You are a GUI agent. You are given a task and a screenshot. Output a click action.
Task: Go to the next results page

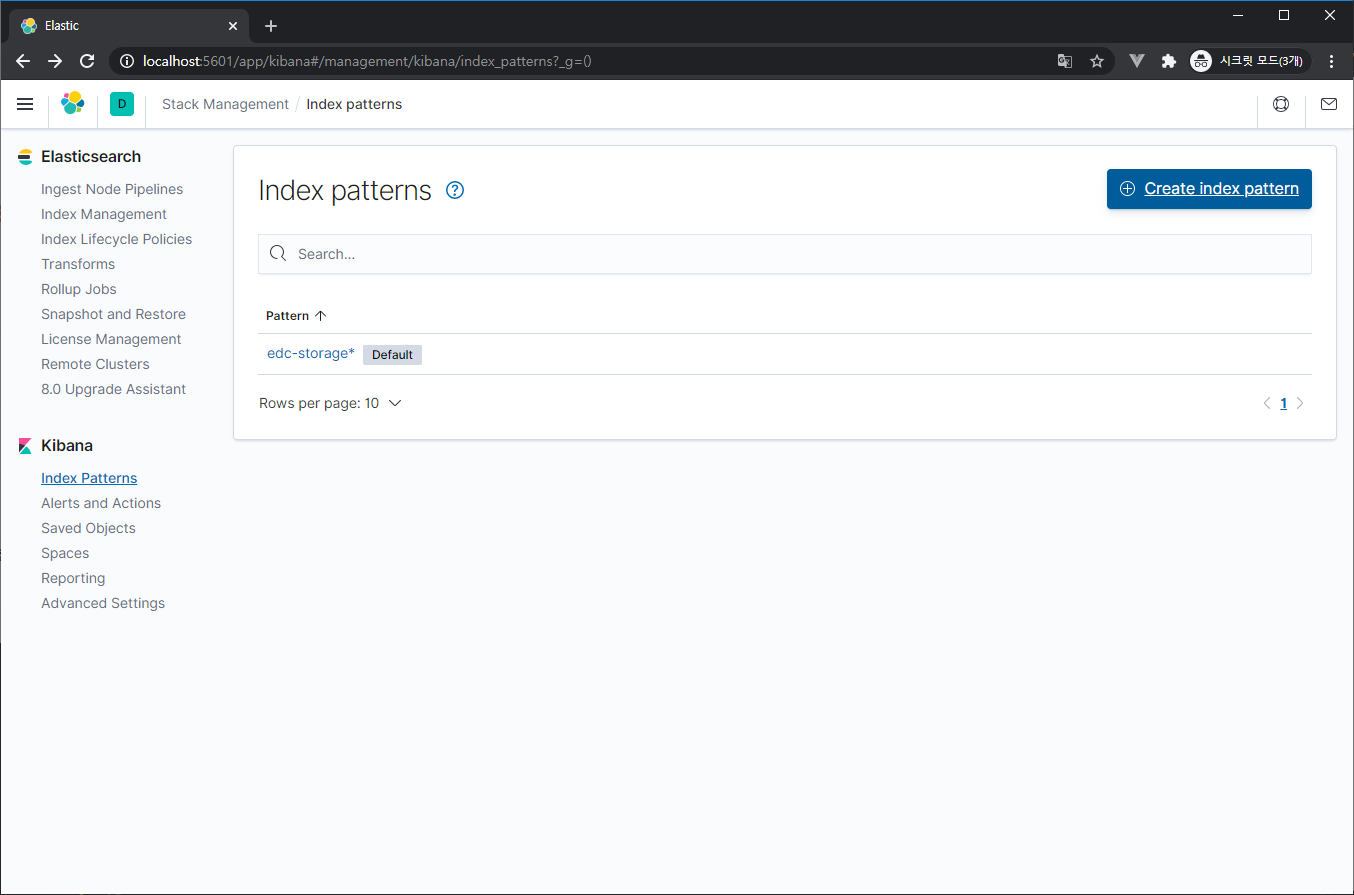(1300, 404)
